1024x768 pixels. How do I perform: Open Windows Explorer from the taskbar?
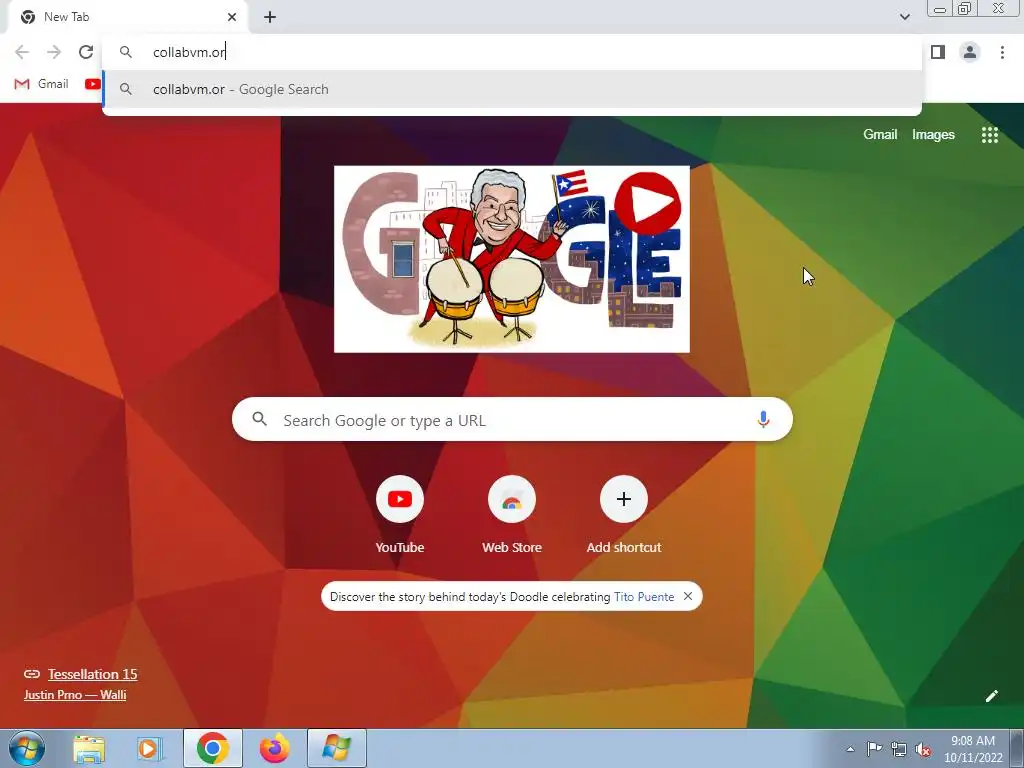(89, 748)
